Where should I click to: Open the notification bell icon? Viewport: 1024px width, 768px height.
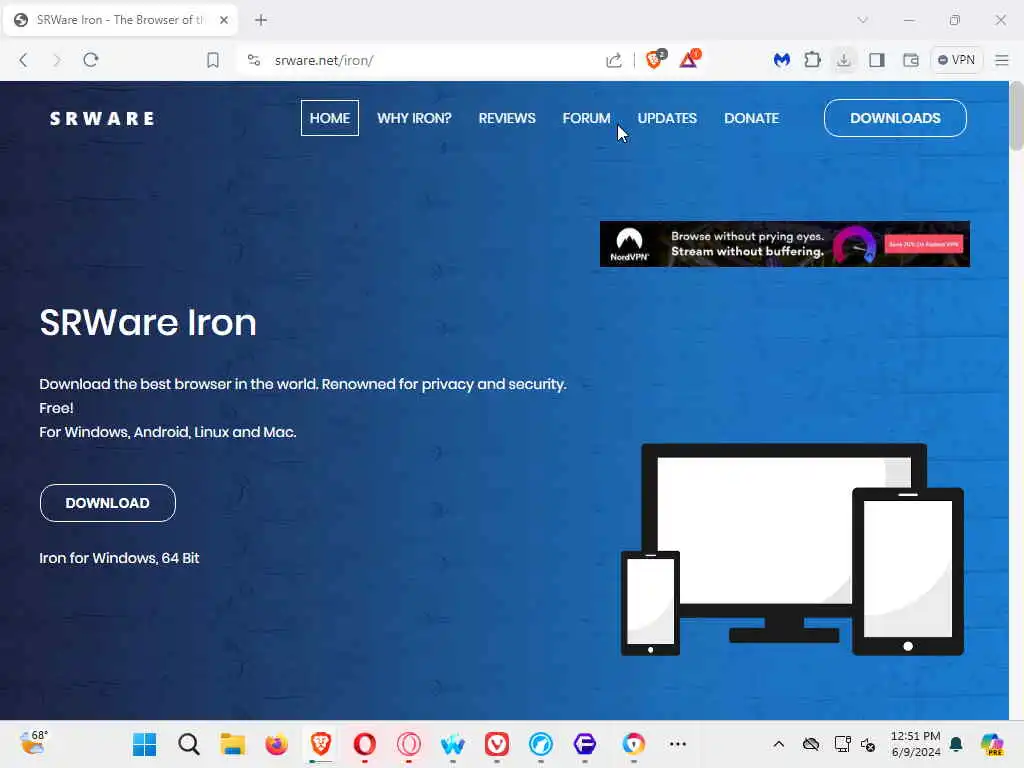pos(956,744)
